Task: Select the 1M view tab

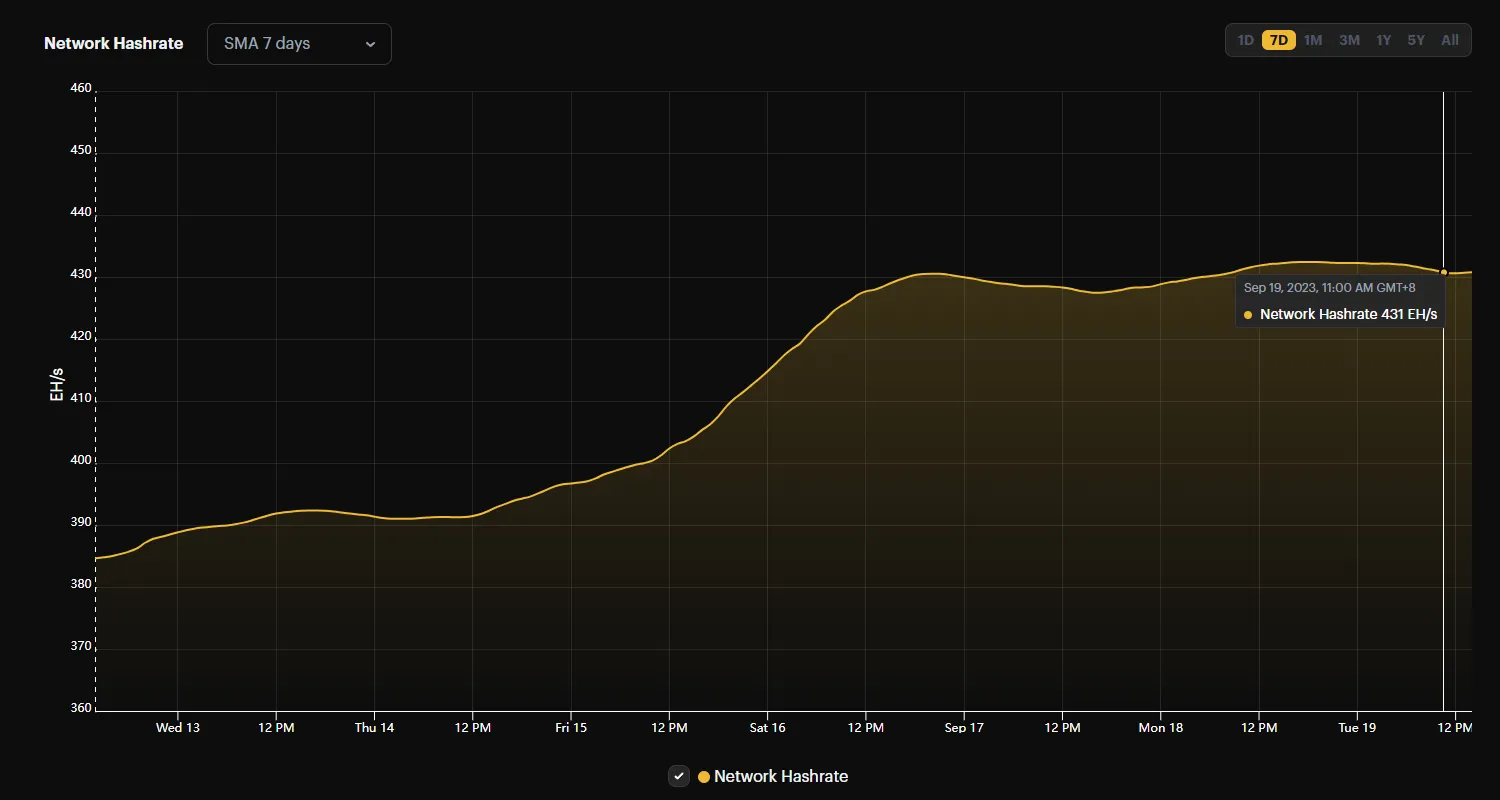Action: (1313, 40)
